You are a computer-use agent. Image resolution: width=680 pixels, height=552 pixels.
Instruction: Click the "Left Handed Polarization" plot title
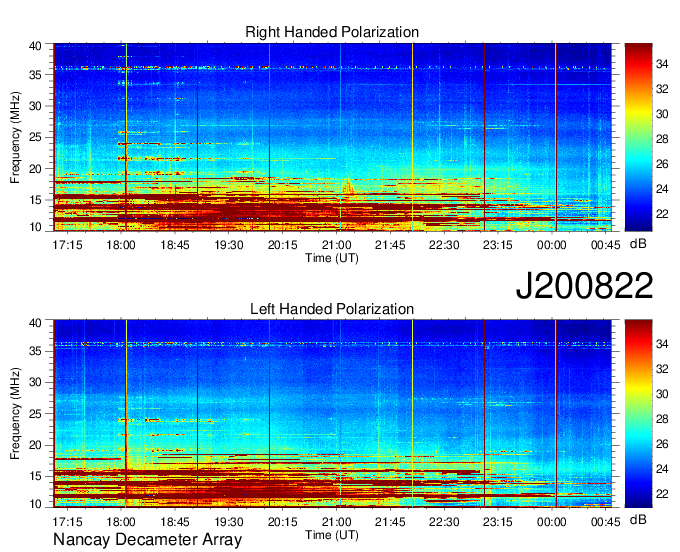click(x=332, y=309)
